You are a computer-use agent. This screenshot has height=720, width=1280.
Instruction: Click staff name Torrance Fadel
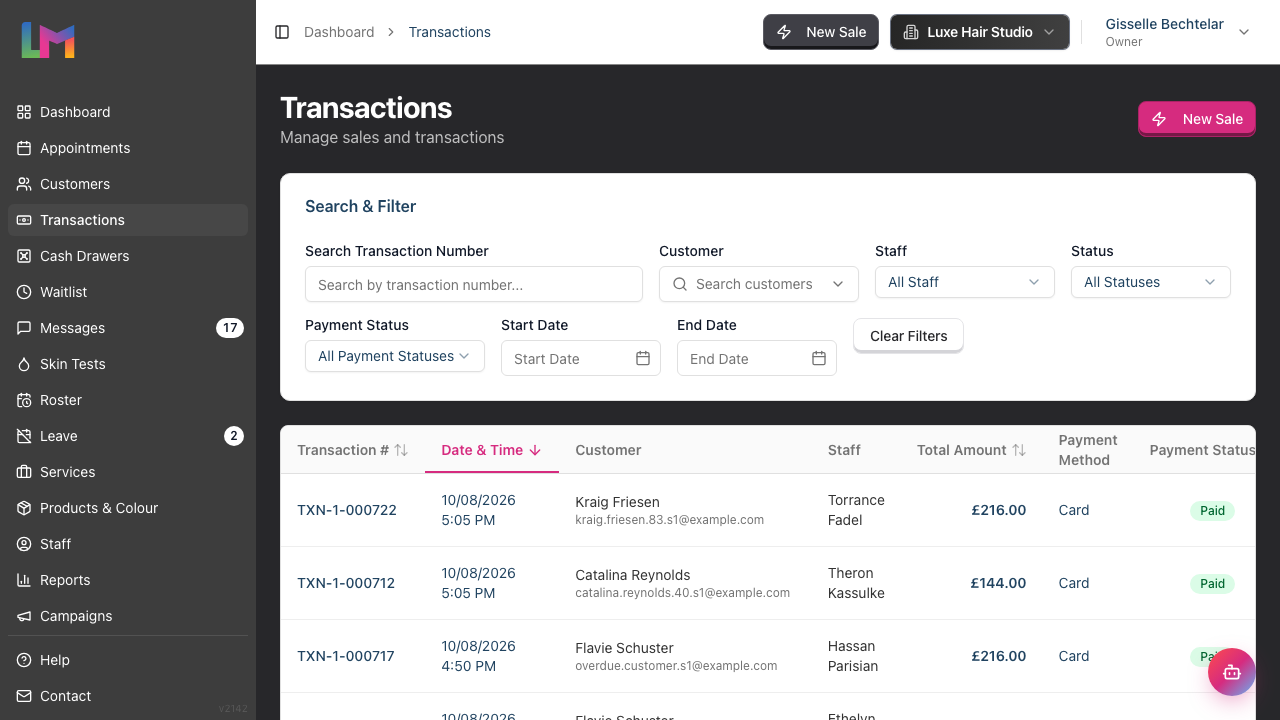856,510
